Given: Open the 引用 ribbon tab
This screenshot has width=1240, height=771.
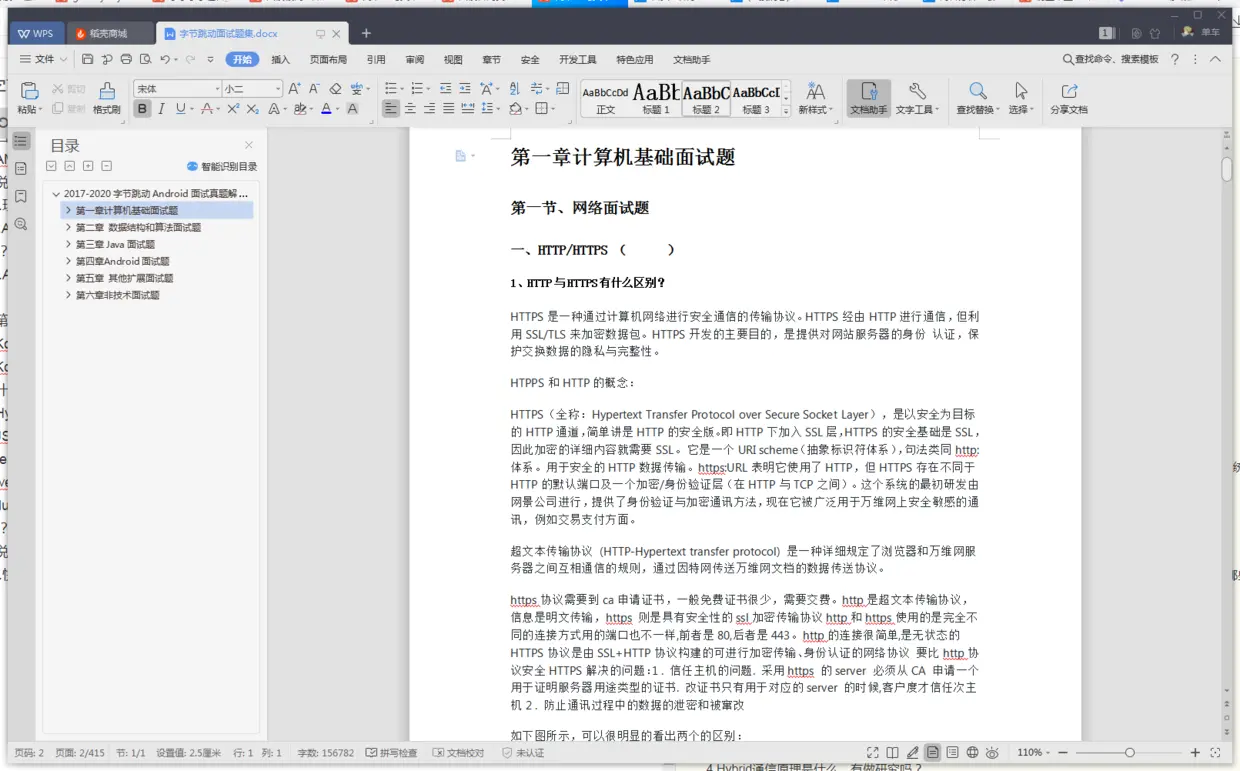Looking at the screenshot, I should coord(376,60).
